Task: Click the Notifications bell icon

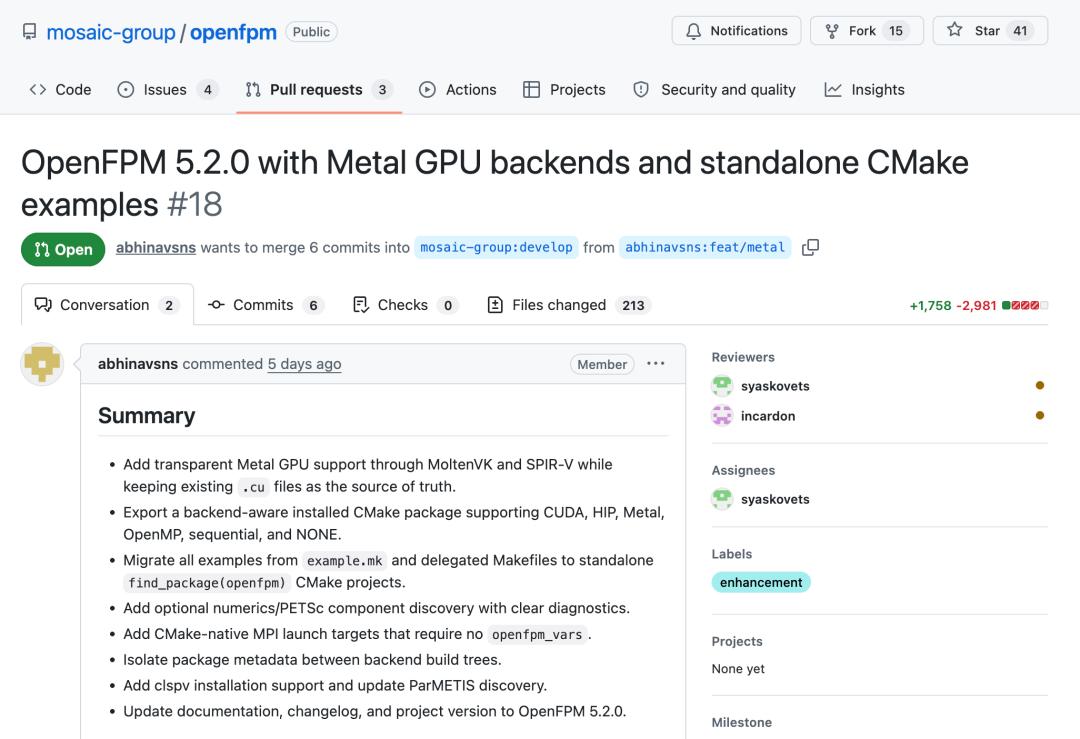Action: pos(694,31)
